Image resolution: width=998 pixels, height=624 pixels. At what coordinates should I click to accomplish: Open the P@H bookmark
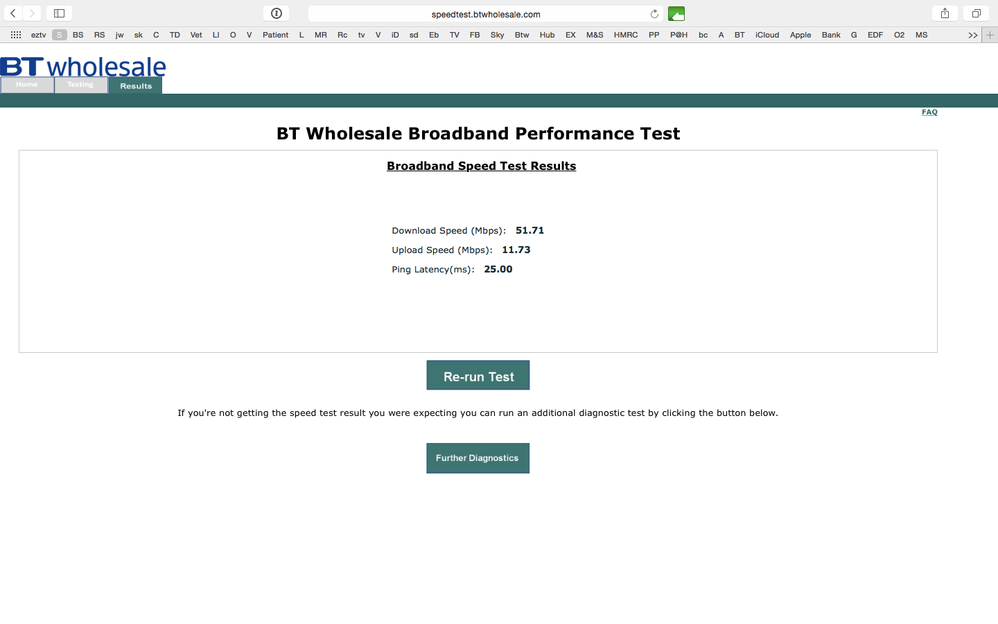pyautogui.click(x=678, y=35)
